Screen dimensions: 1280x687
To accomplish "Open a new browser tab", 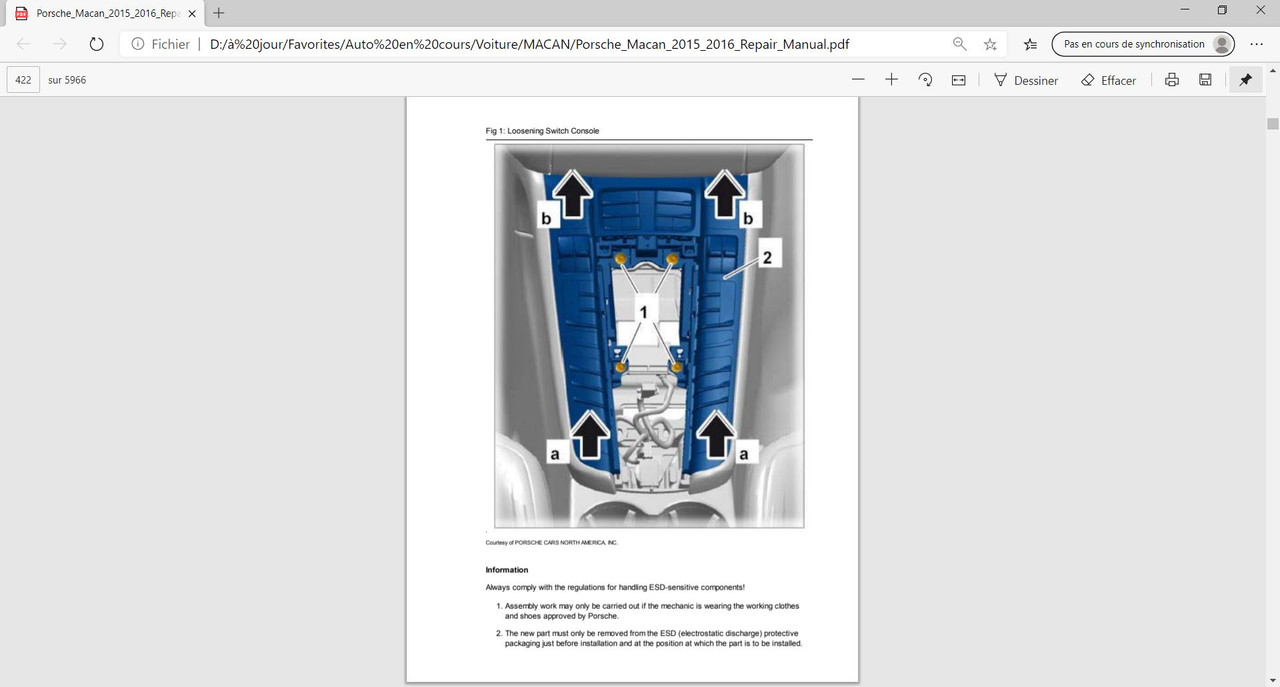I will (219, 13).
